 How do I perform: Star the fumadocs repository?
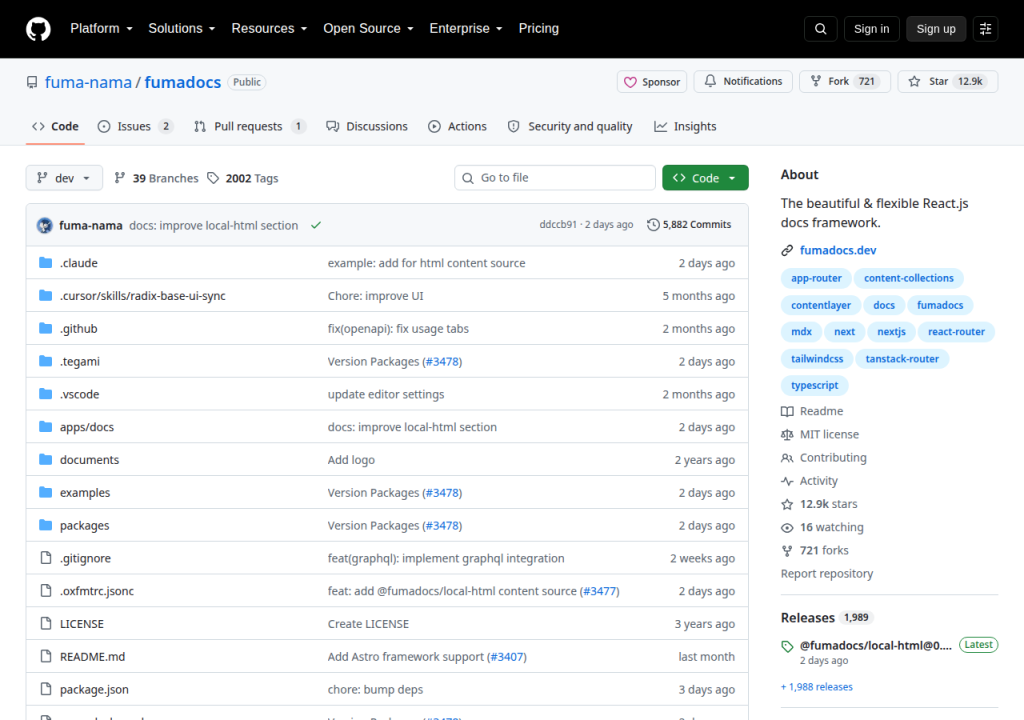[x=948, y=82]
